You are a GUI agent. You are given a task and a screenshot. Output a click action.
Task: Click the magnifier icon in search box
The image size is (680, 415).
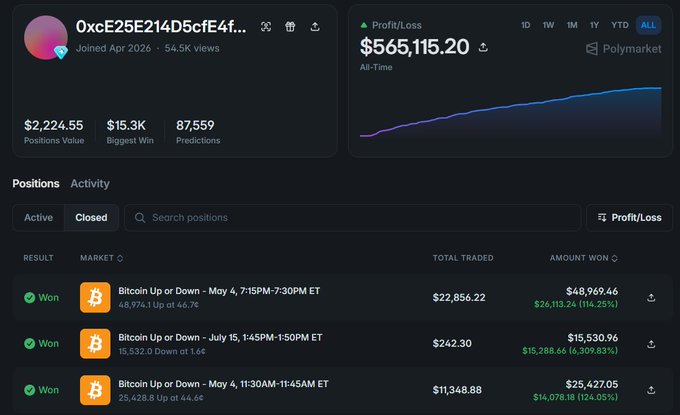140,217
